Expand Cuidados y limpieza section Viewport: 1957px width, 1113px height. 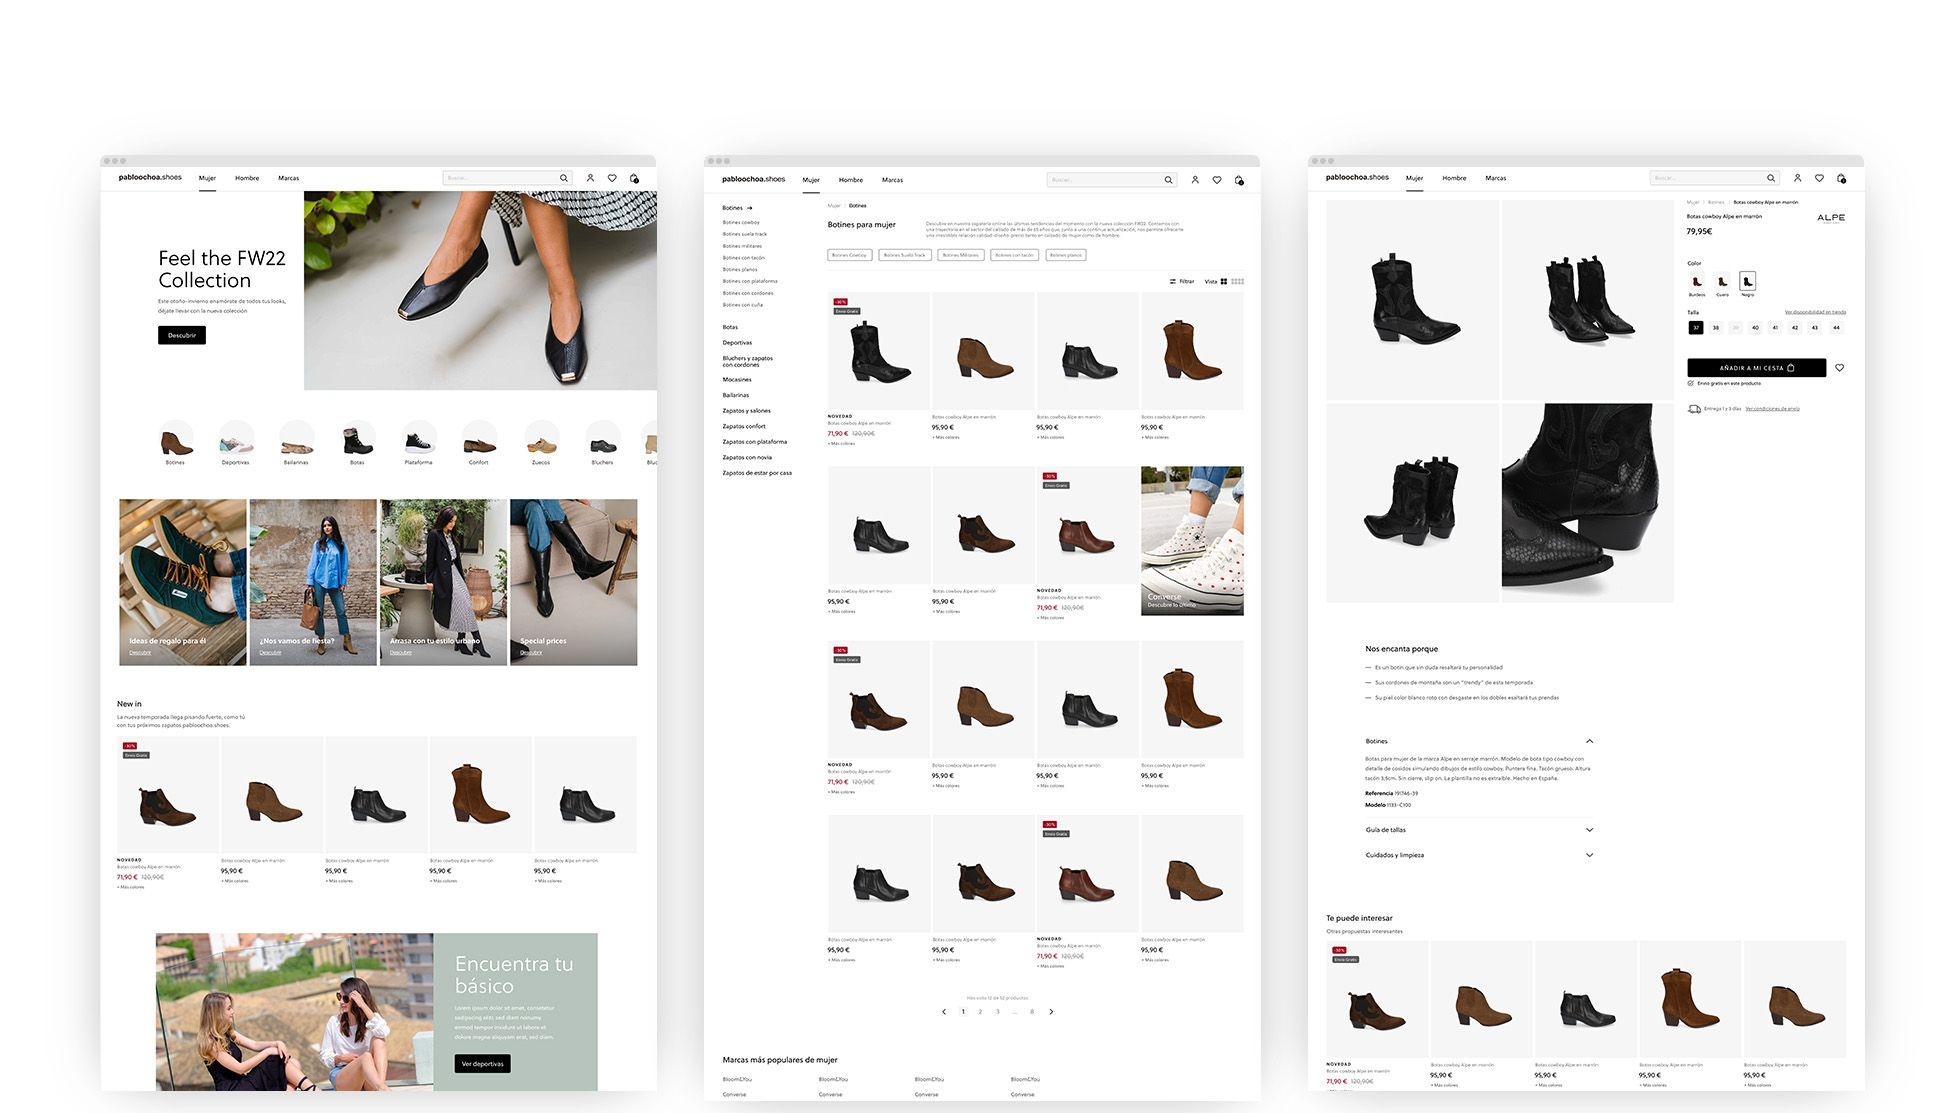pyautogui.click(x=1589, y=855)
